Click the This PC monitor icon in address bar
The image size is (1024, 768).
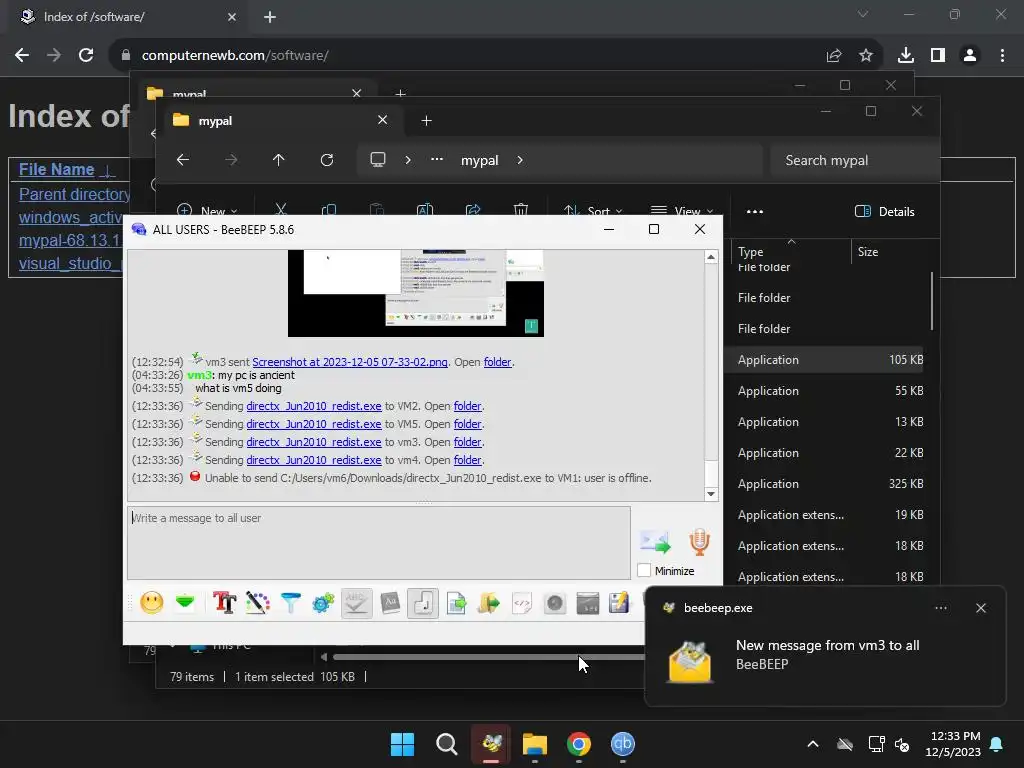(377, 160)
